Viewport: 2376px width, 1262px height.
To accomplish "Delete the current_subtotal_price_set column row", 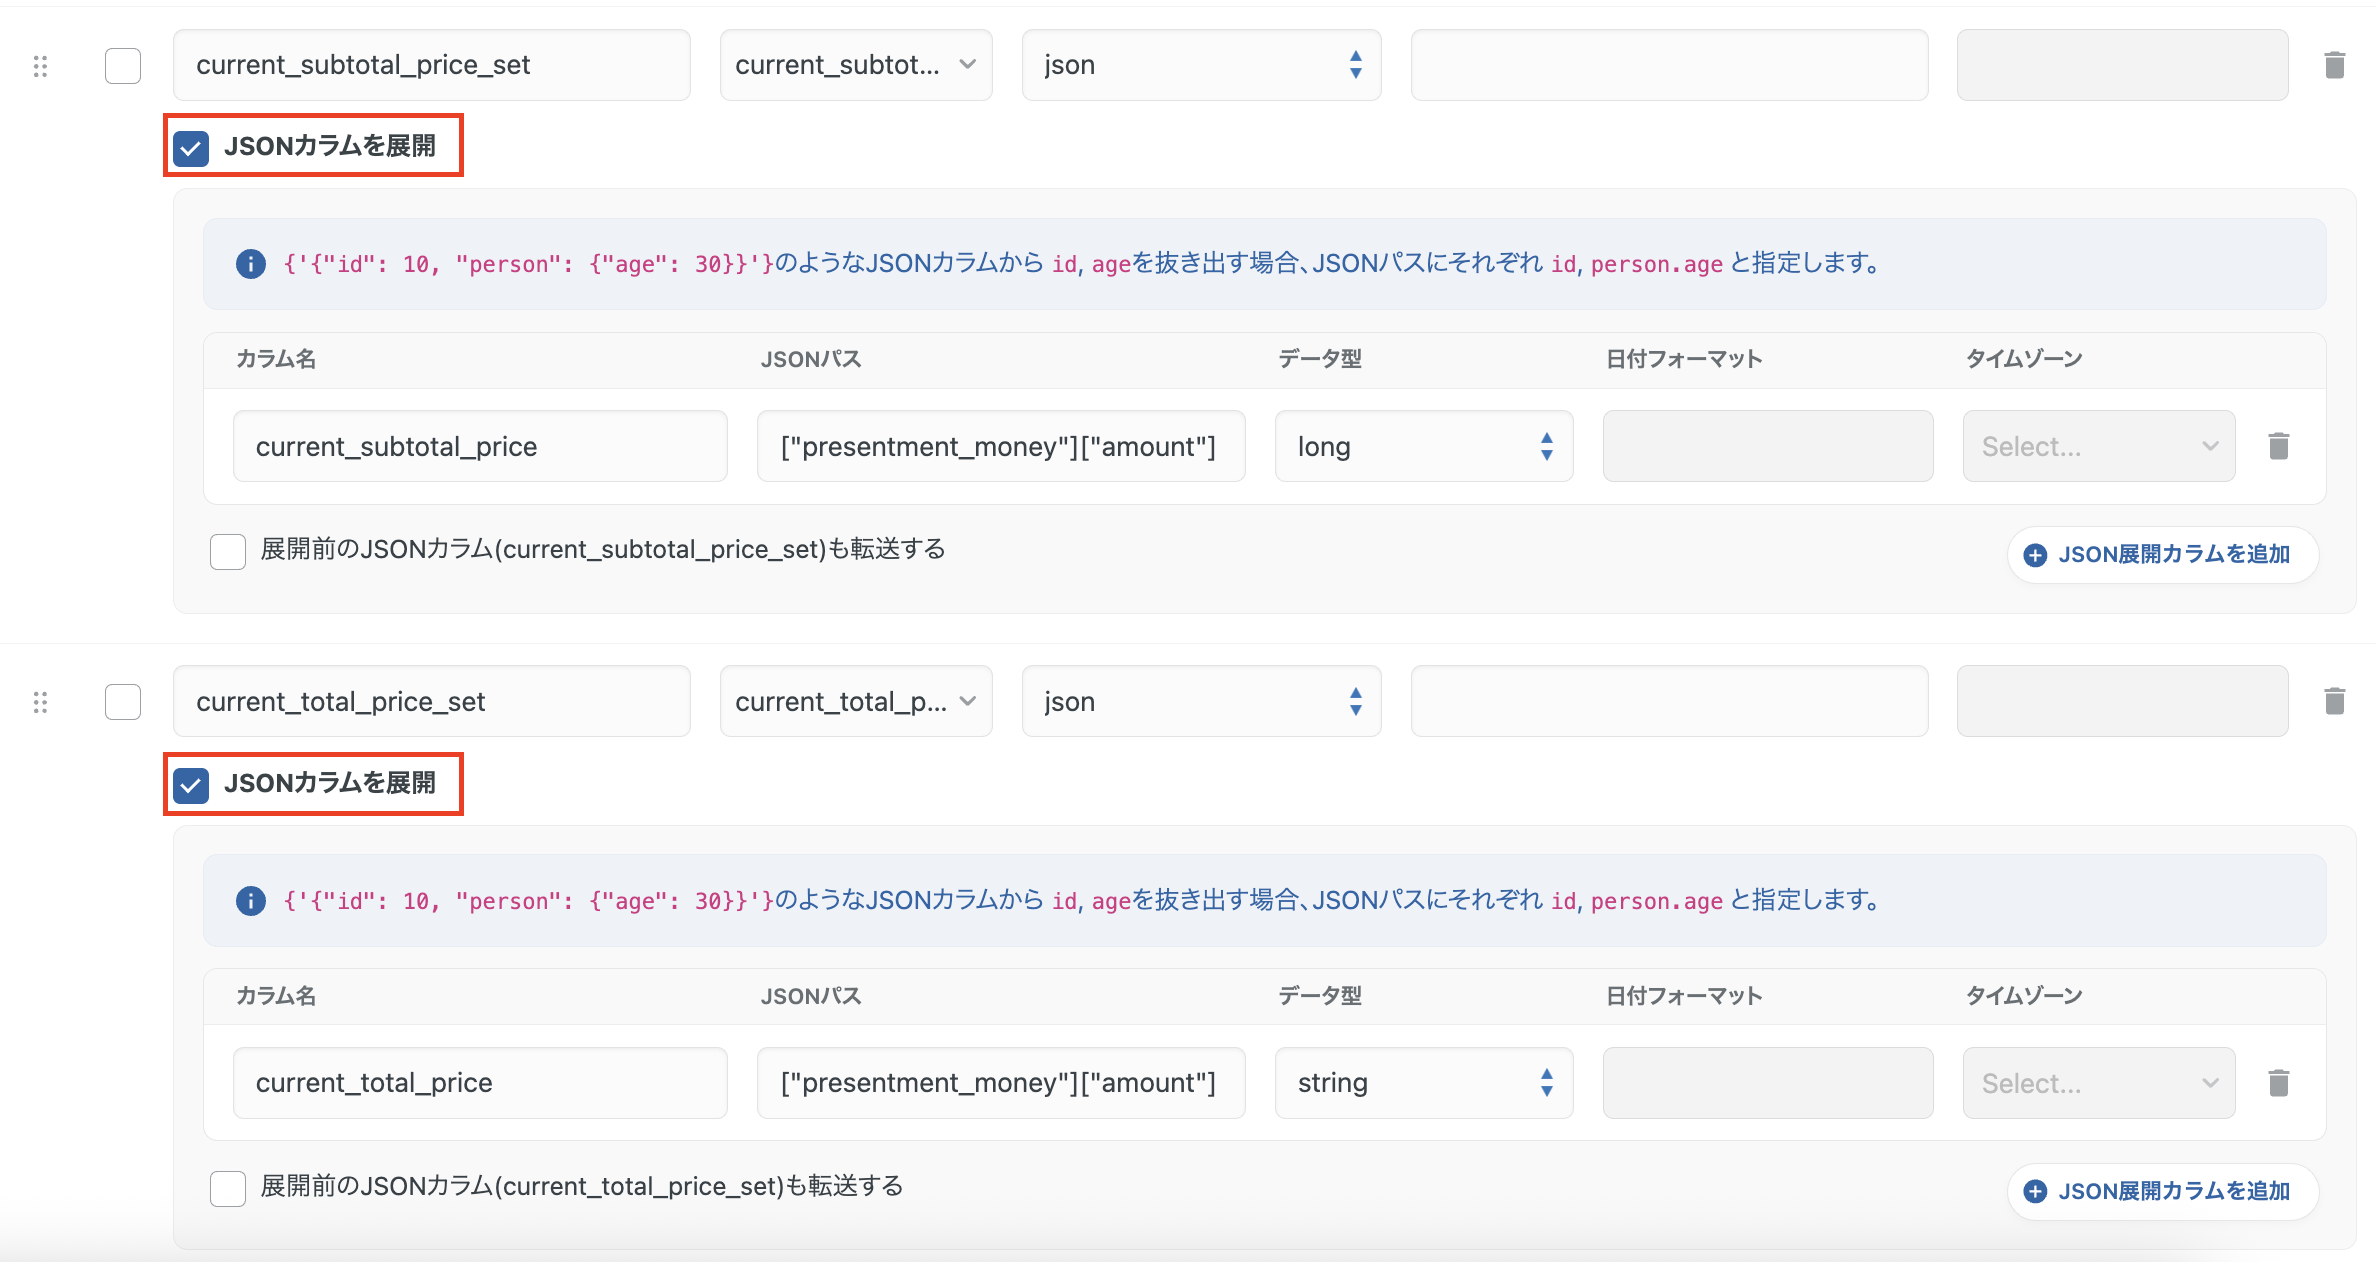I will (x=2334, y=66).
